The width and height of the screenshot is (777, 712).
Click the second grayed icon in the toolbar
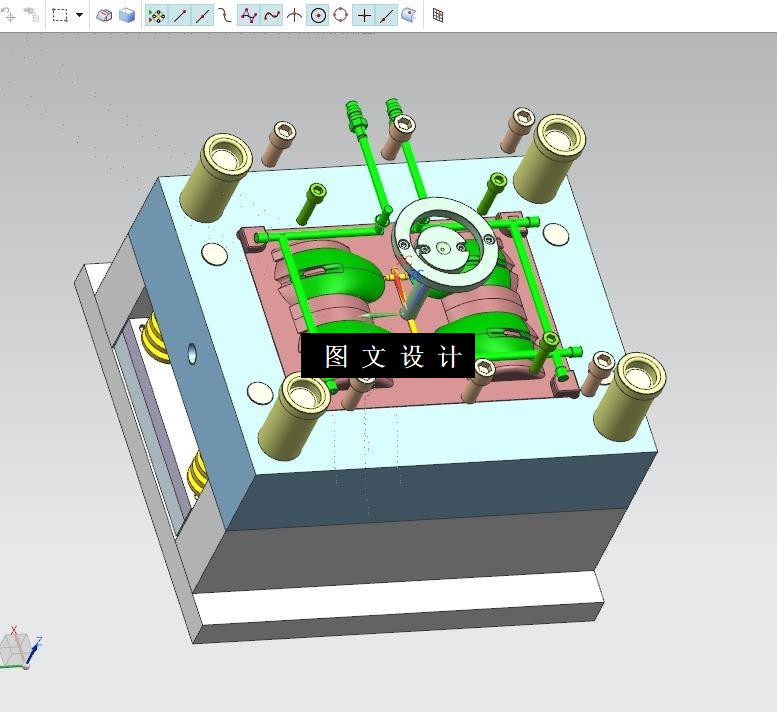[x=32, y=15]
